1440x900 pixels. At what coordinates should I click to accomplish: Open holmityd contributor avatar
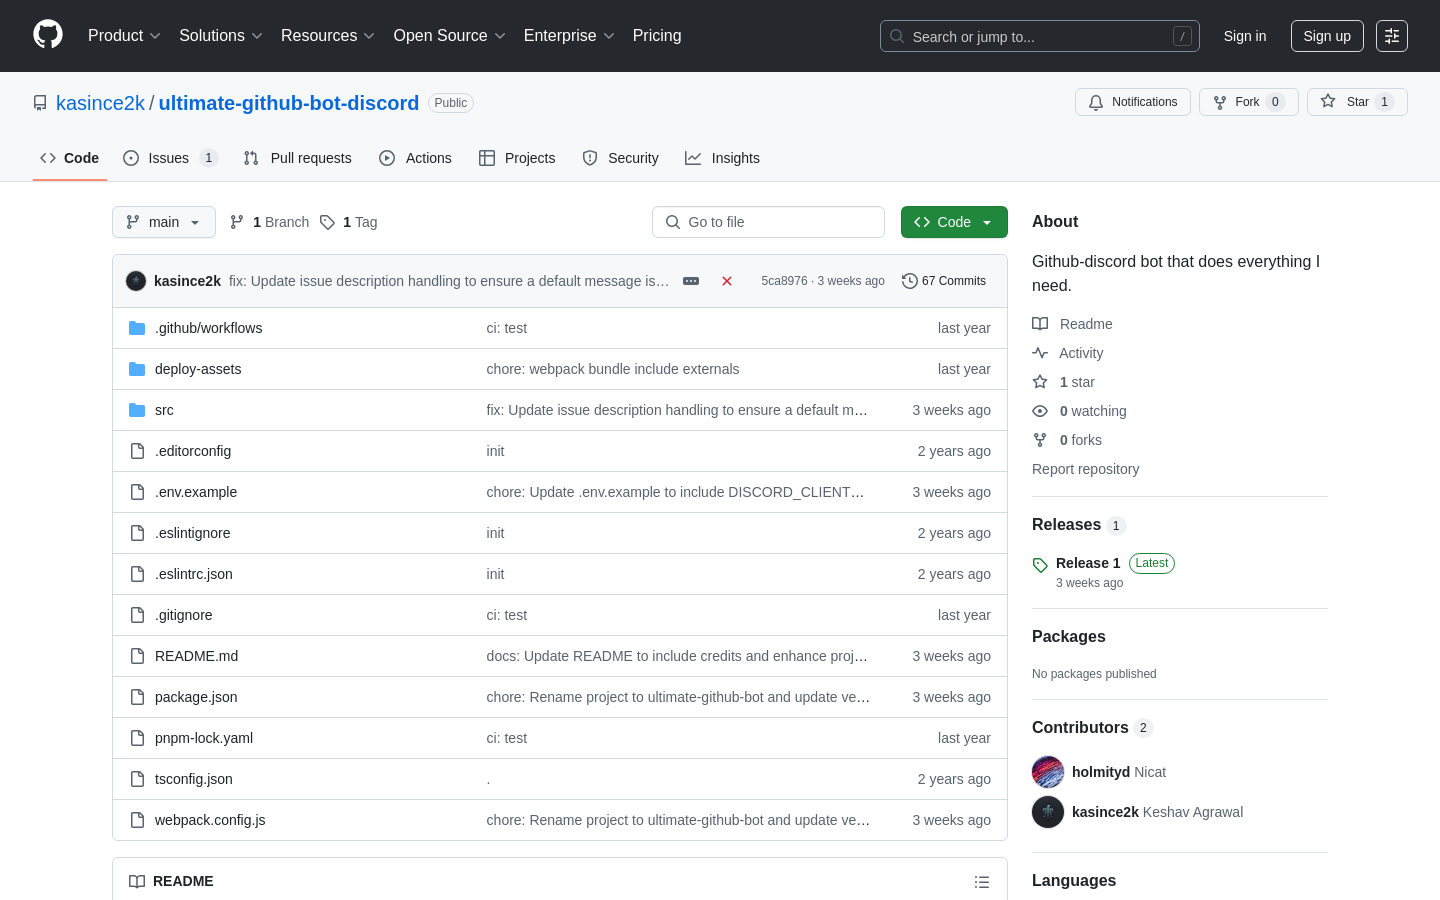click(1048, 772)
